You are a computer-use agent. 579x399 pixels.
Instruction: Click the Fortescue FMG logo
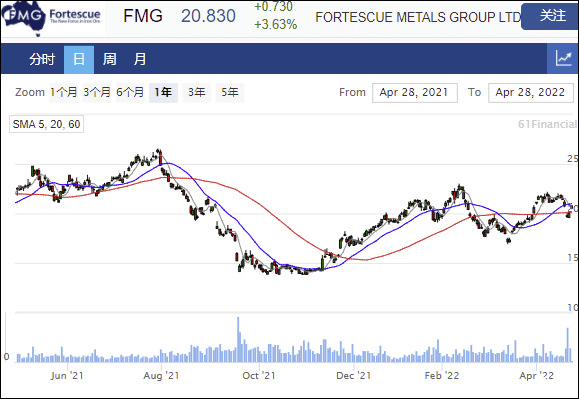click(52, 18)
